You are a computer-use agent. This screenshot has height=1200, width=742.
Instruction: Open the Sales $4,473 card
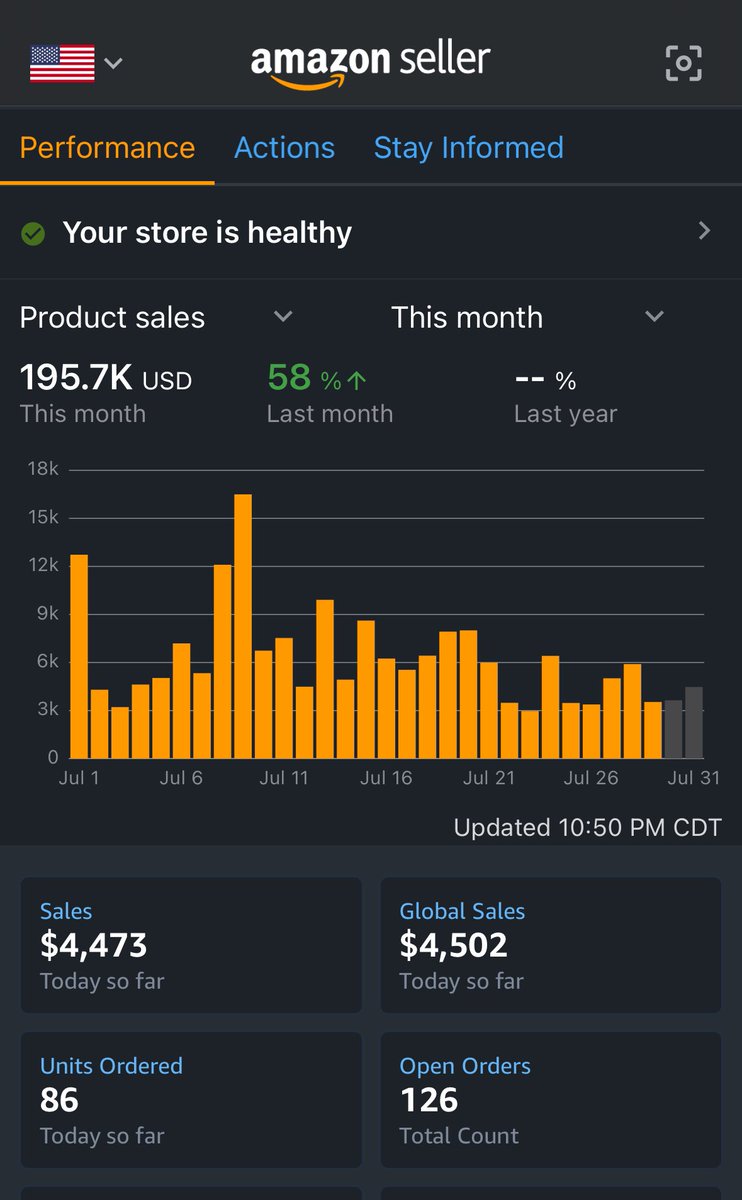(x=191, y=945)
